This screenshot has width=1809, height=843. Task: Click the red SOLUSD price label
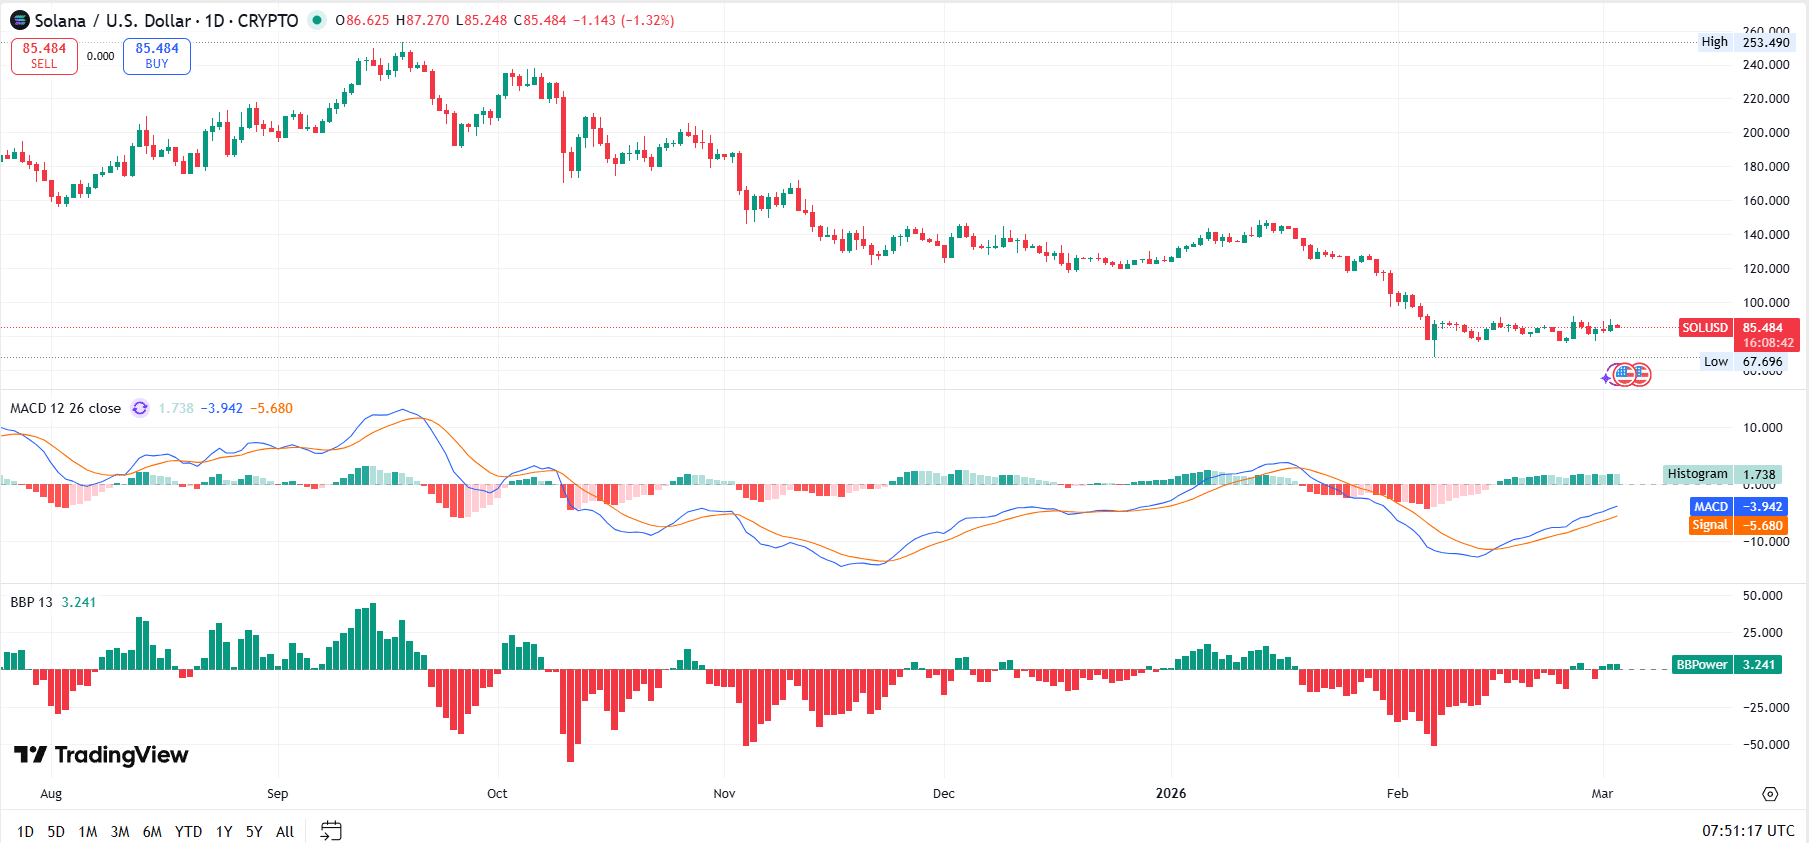pos(1704,328)
